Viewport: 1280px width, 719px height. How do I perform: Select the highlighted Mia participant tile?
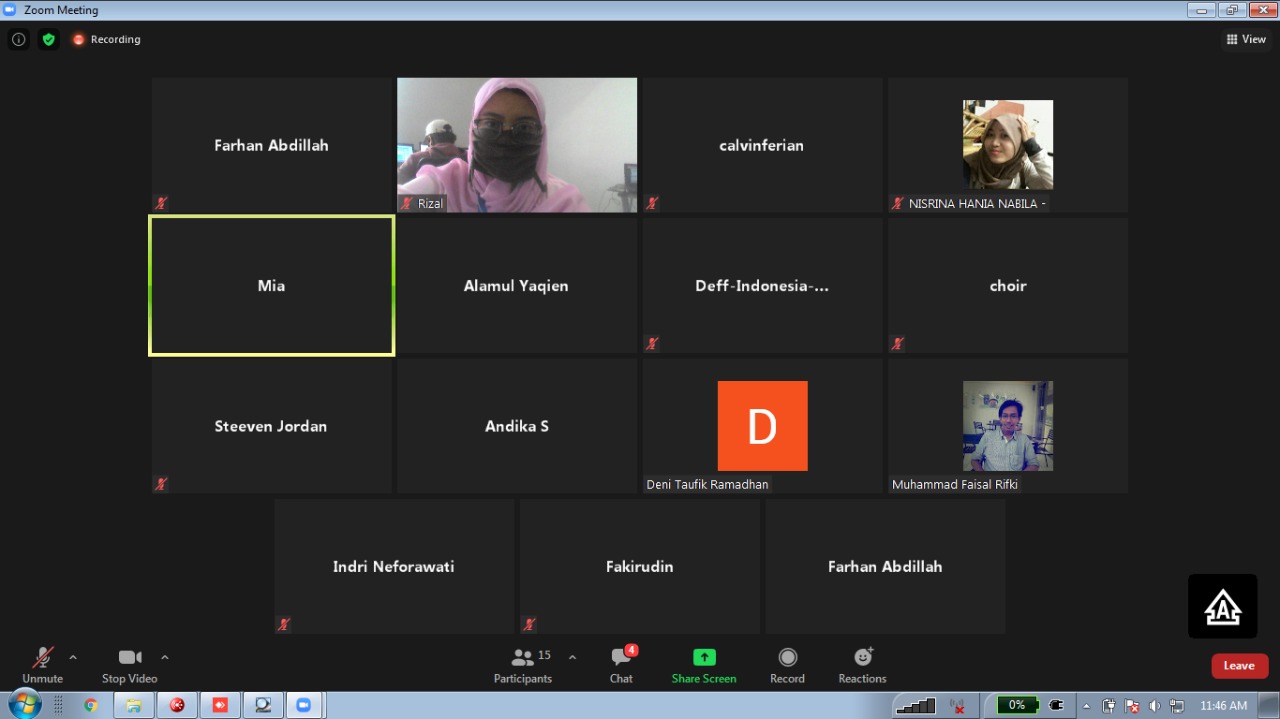pos(271,286)
